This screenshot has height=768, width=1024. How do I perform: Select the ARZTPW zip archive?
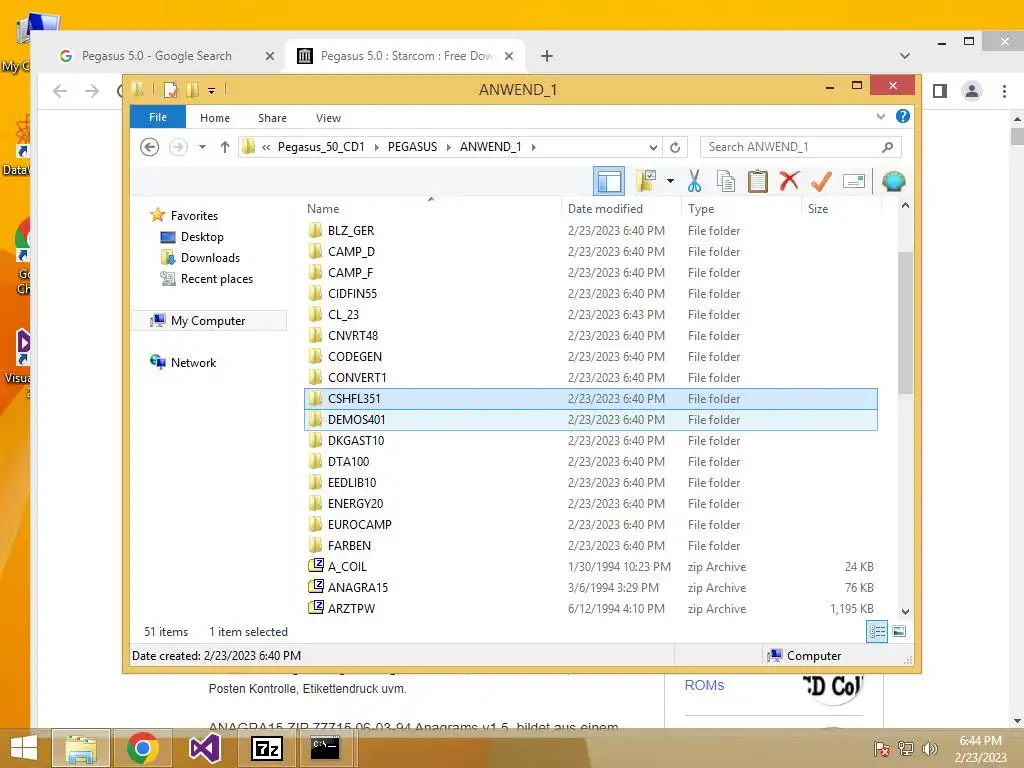(591, 608)
